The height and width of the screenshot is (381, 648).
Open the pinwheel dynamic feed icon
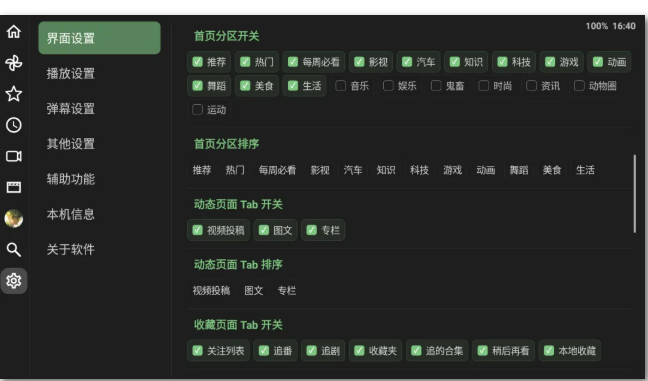tap(14, 63)
